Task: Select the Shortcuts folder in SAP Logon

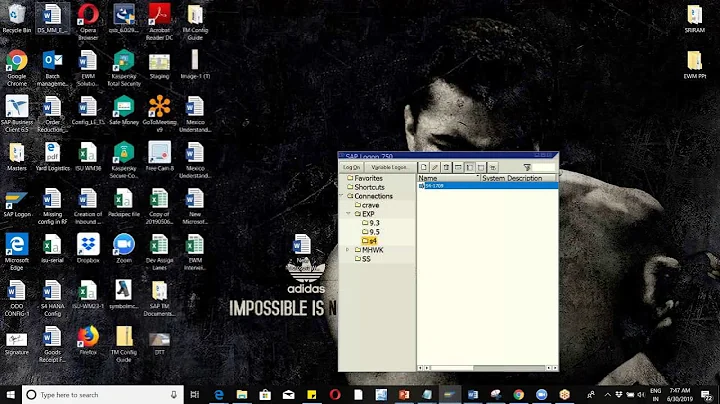Action: [366, 187]
